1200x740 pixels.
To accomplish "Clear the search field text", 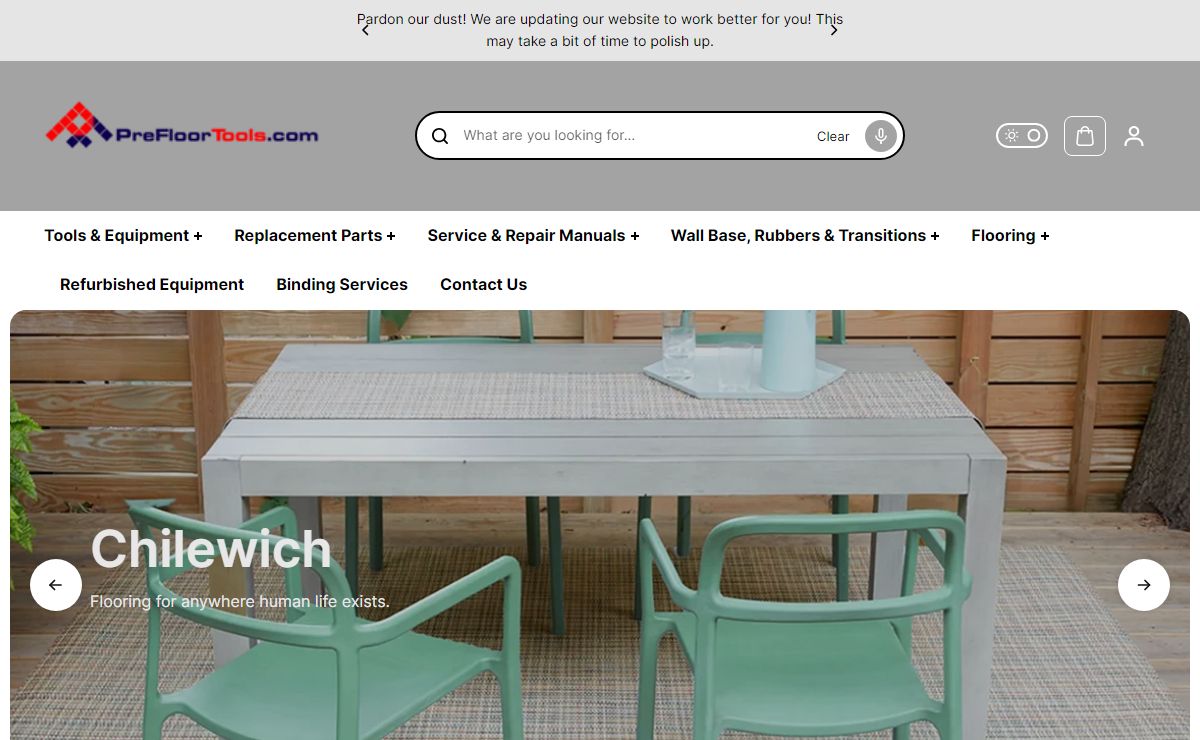I will point(833,137).
